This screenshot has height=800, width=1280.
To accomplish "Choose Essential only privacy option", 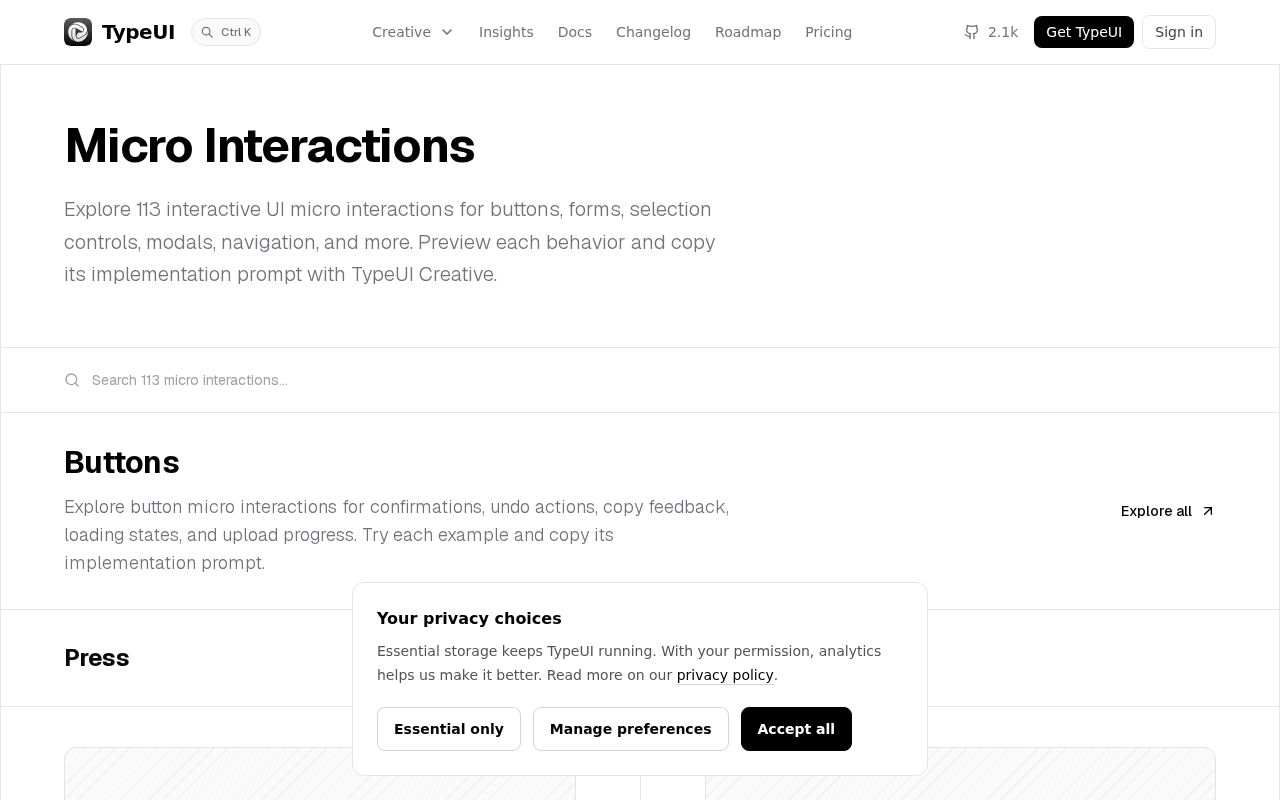I will point(449,729).
